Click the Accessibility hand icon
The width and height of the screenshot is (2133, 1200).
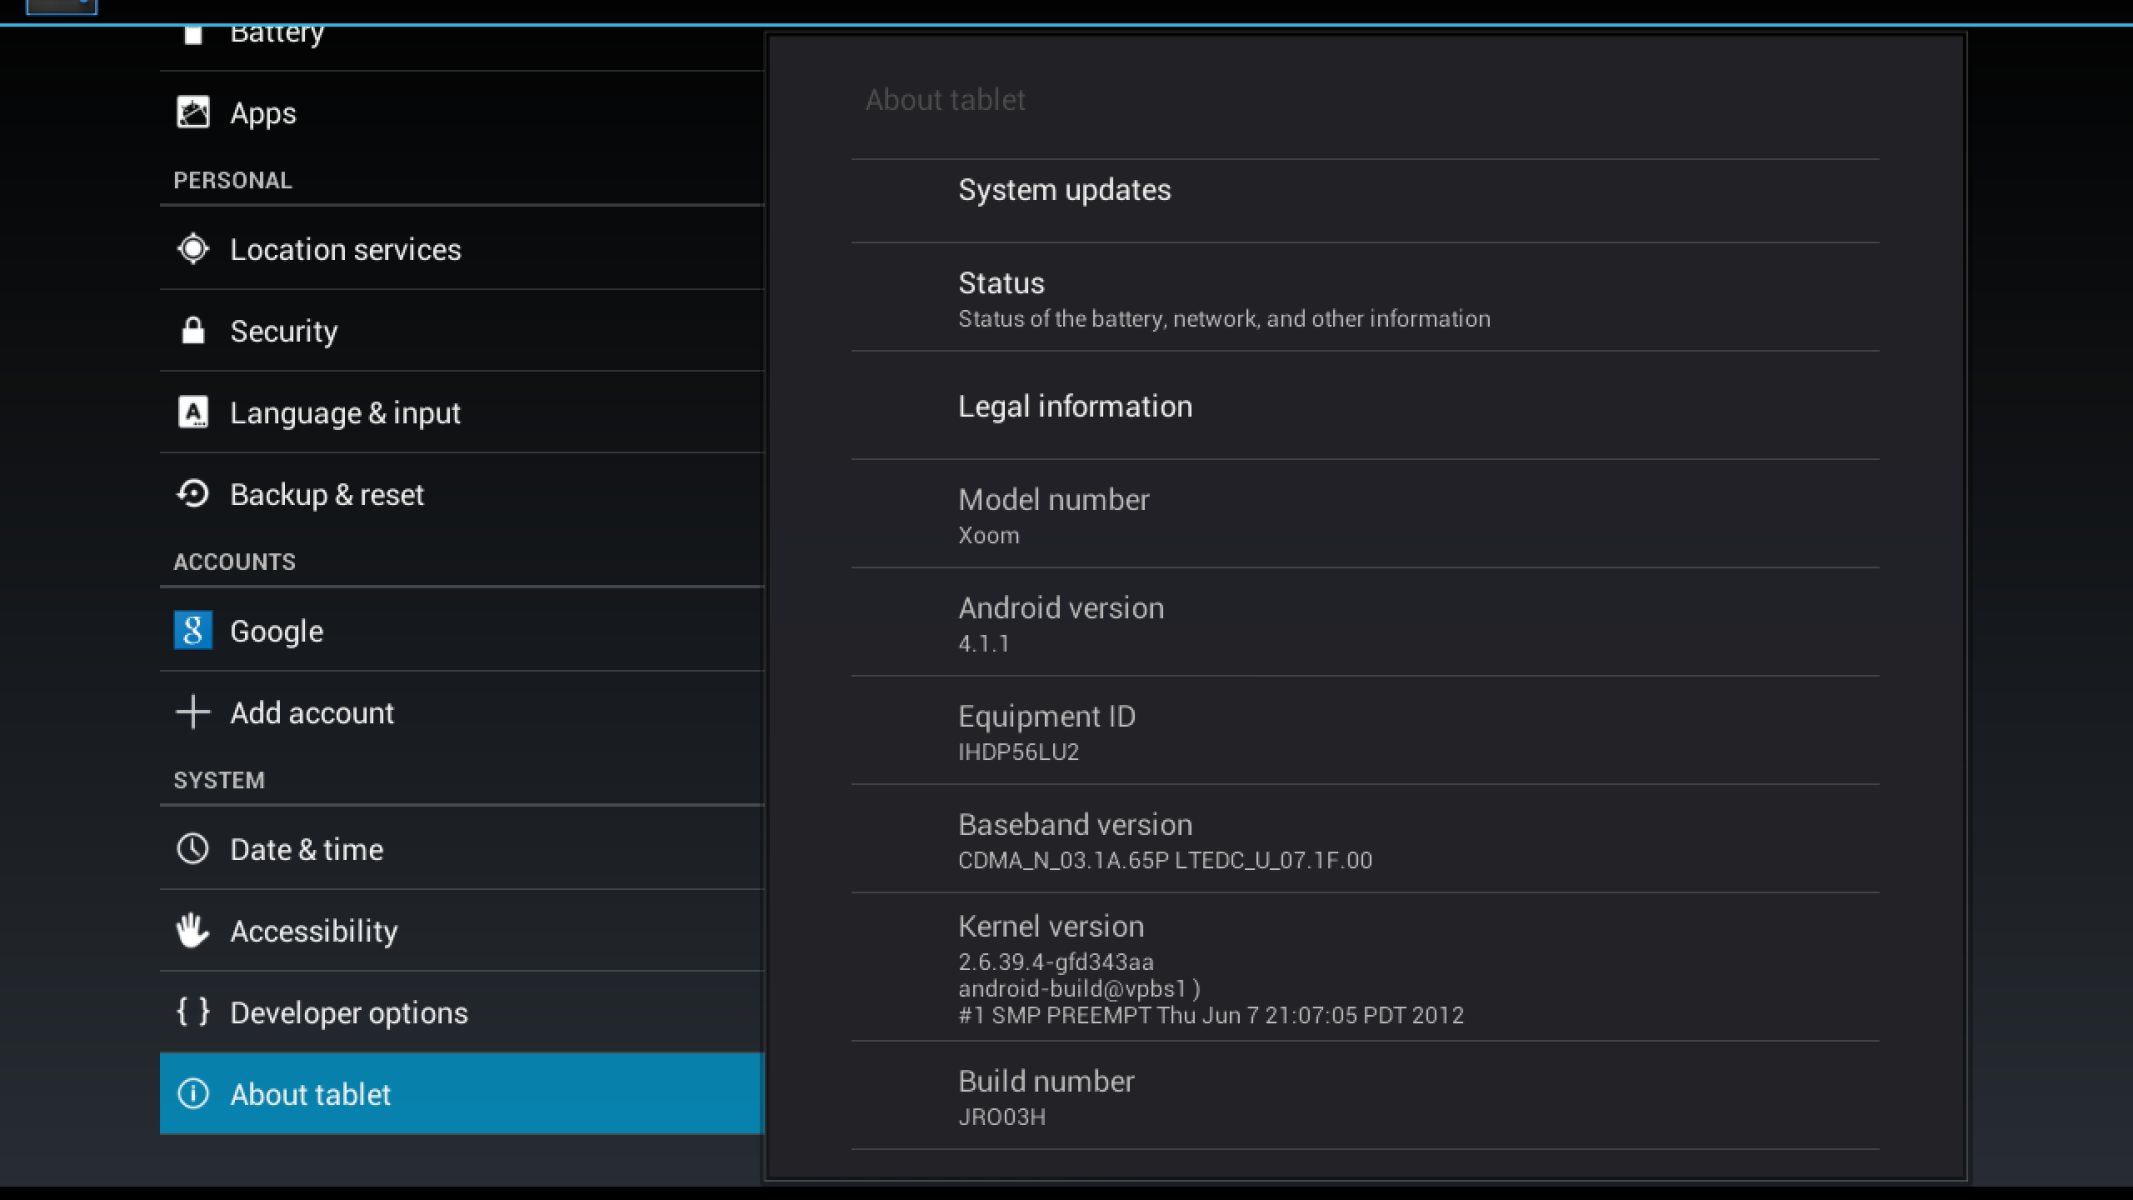(x=193, y=931)
